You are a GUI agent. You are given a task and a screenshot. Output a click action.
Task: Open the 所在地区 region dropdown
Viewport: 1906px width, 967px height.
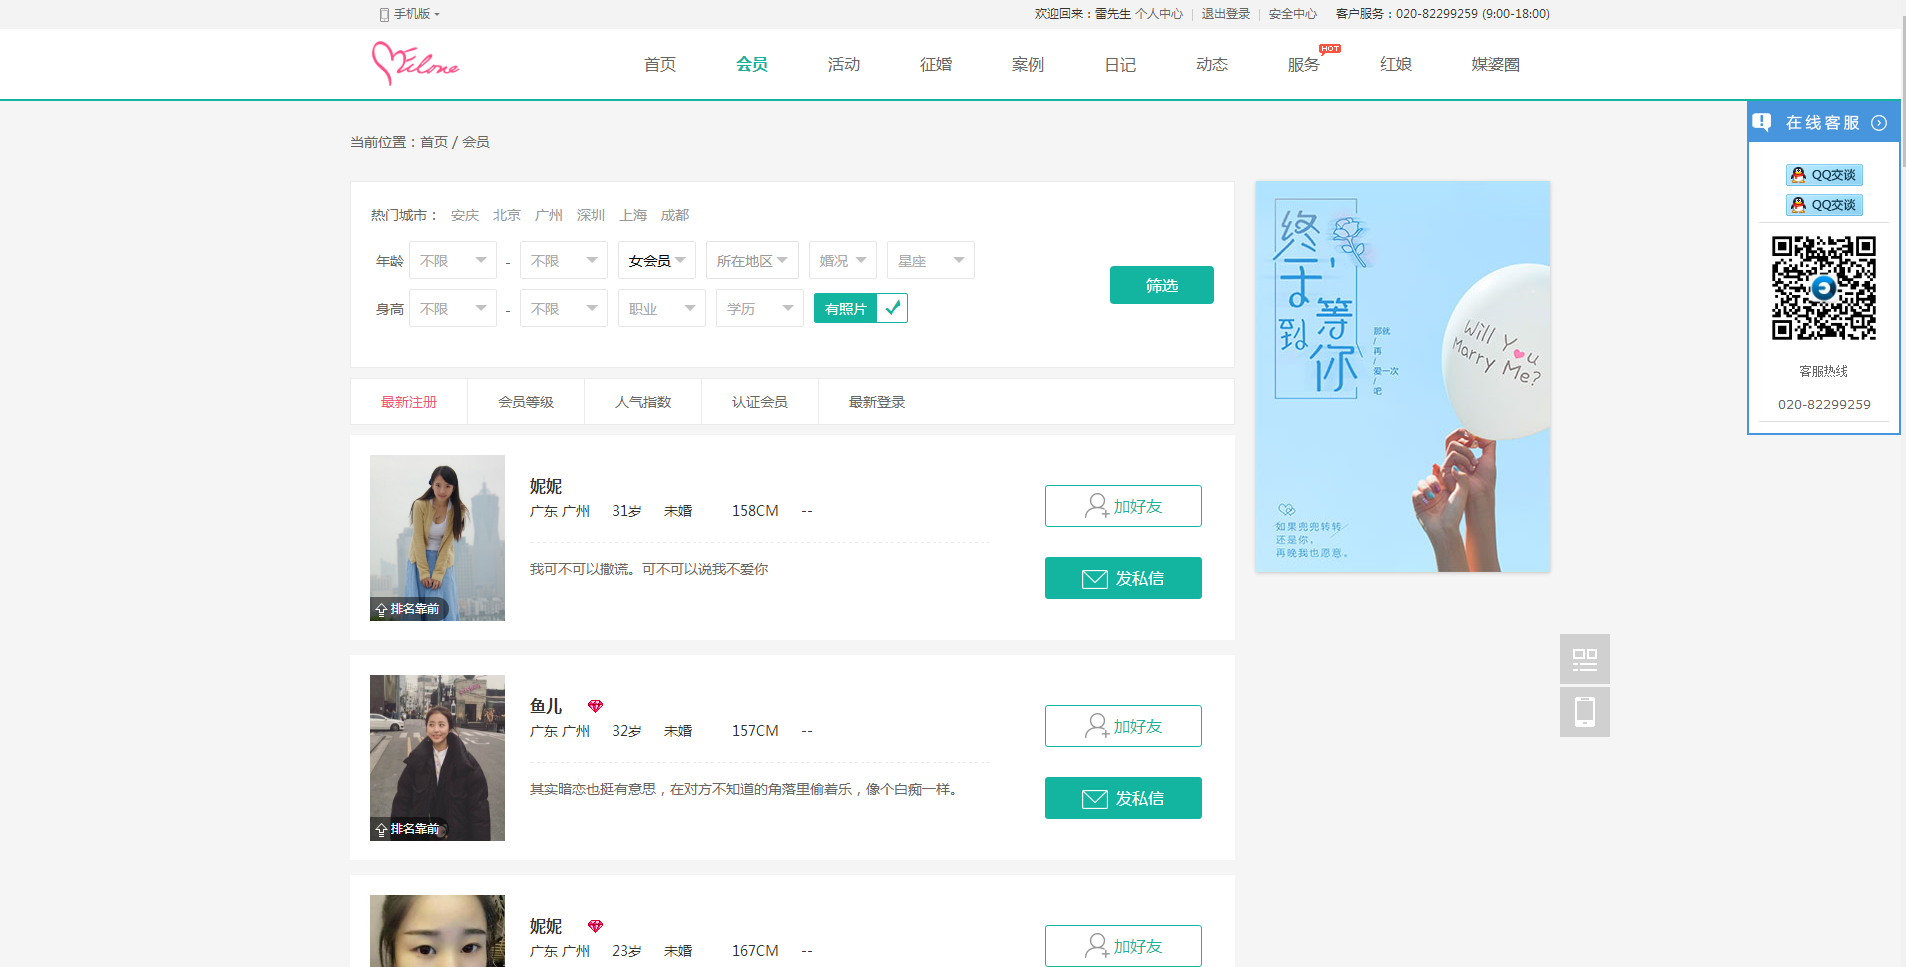752,260
